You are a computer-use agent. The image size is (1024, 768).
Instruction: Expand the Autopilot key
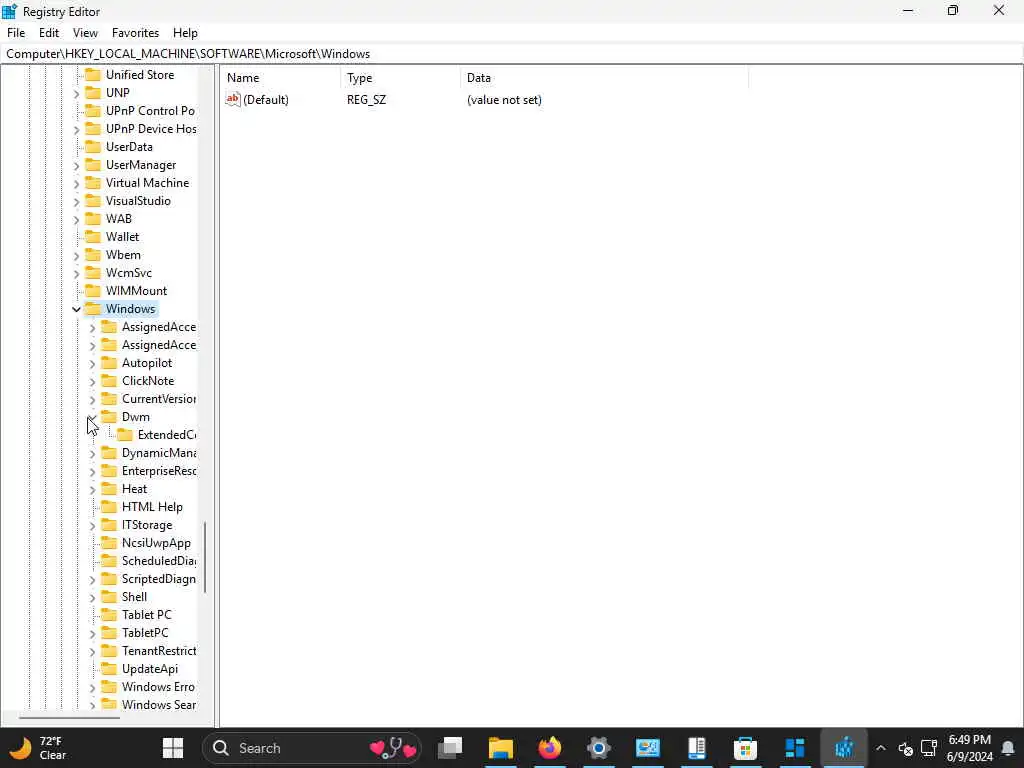(x=92, y=363)
